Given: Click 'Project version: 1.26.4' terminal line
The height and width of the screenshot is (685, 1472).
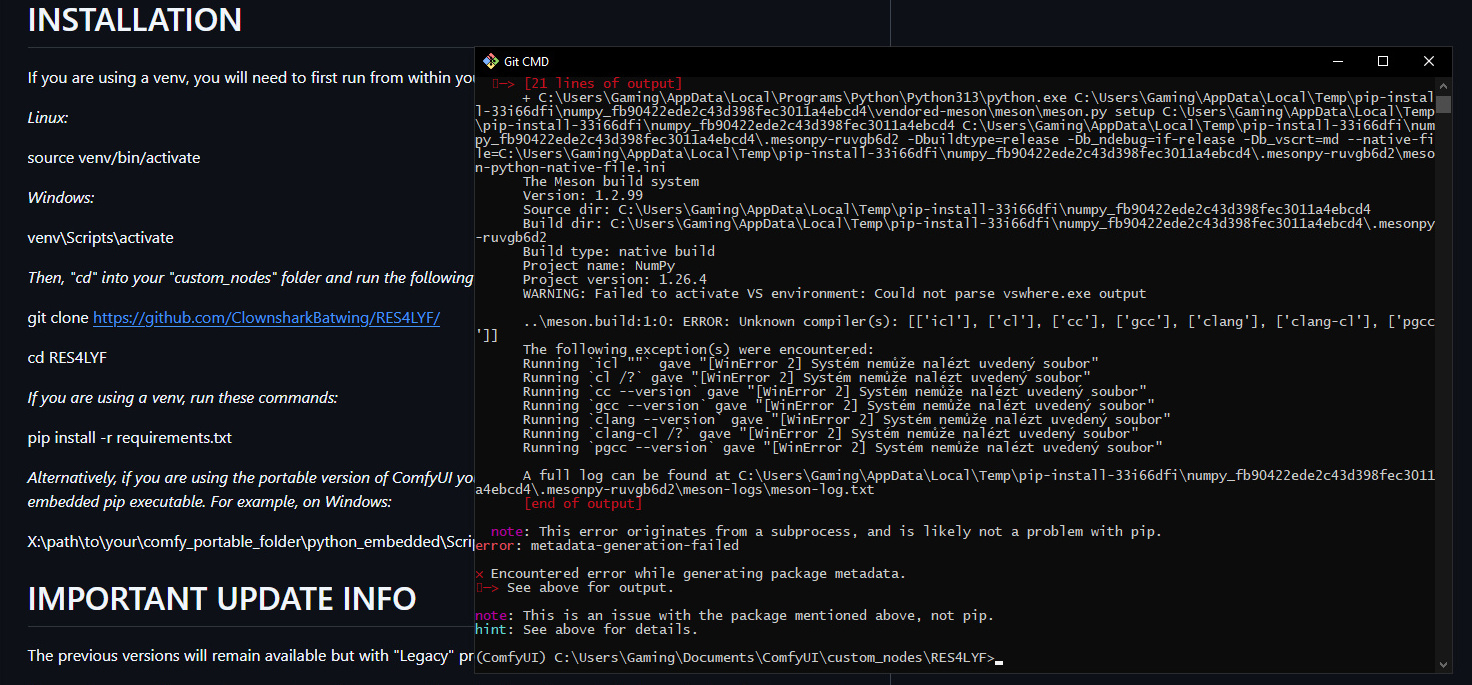Looking at the screenshot, I should pyautogui.click(x=615, y=280).
